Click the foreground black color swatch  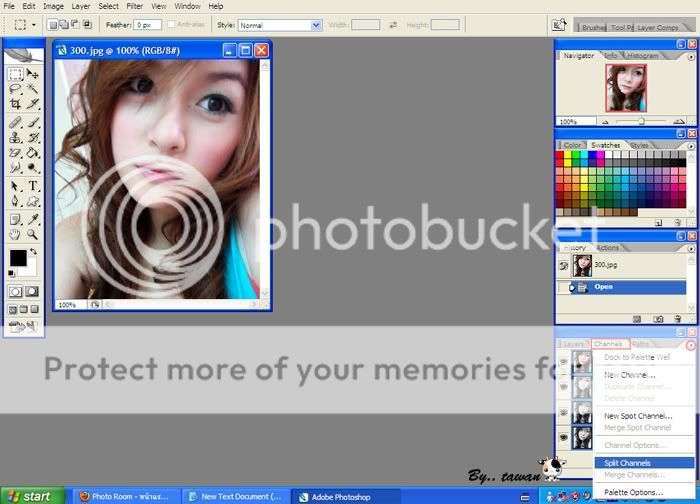tap(18, 258)
